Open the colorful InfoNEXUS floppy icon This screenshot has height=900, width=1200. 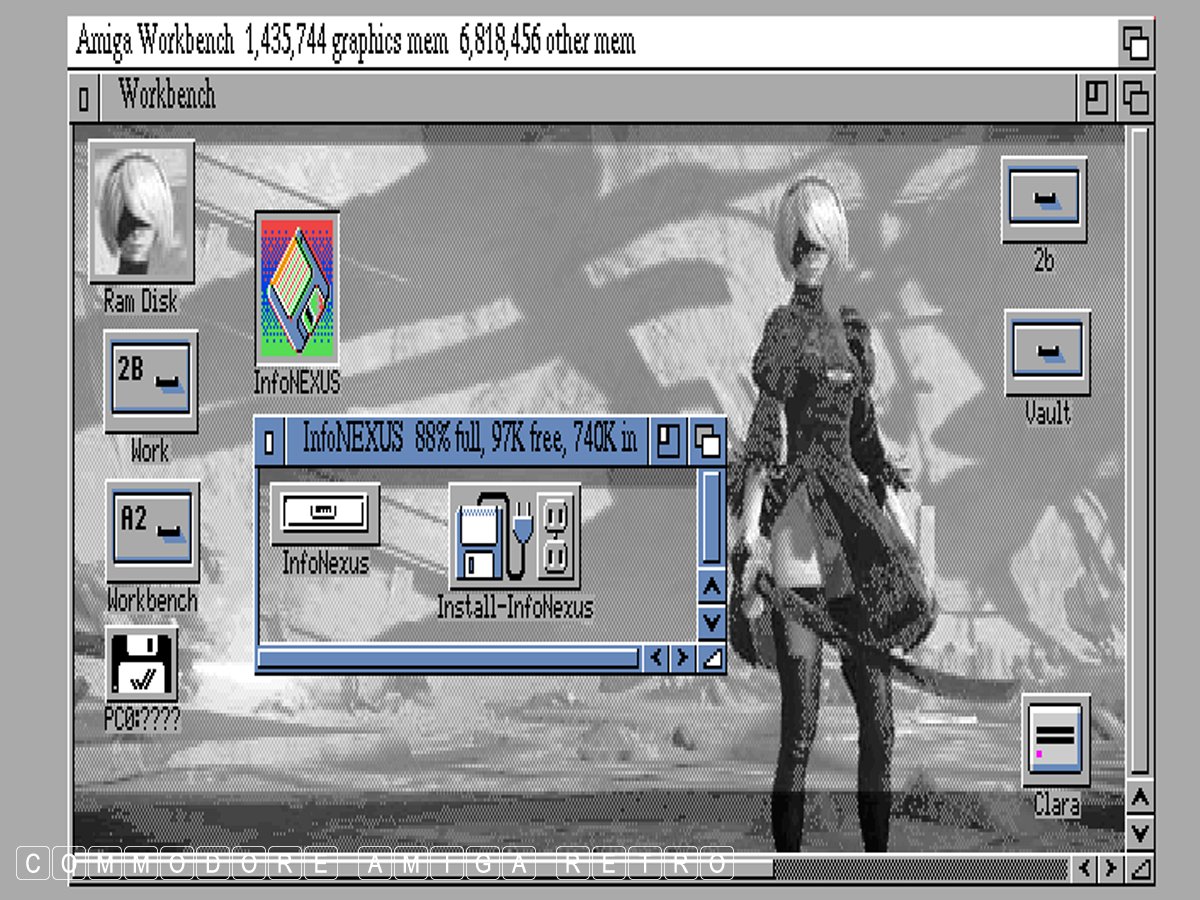pyautogui.click(x=297, y=289)
